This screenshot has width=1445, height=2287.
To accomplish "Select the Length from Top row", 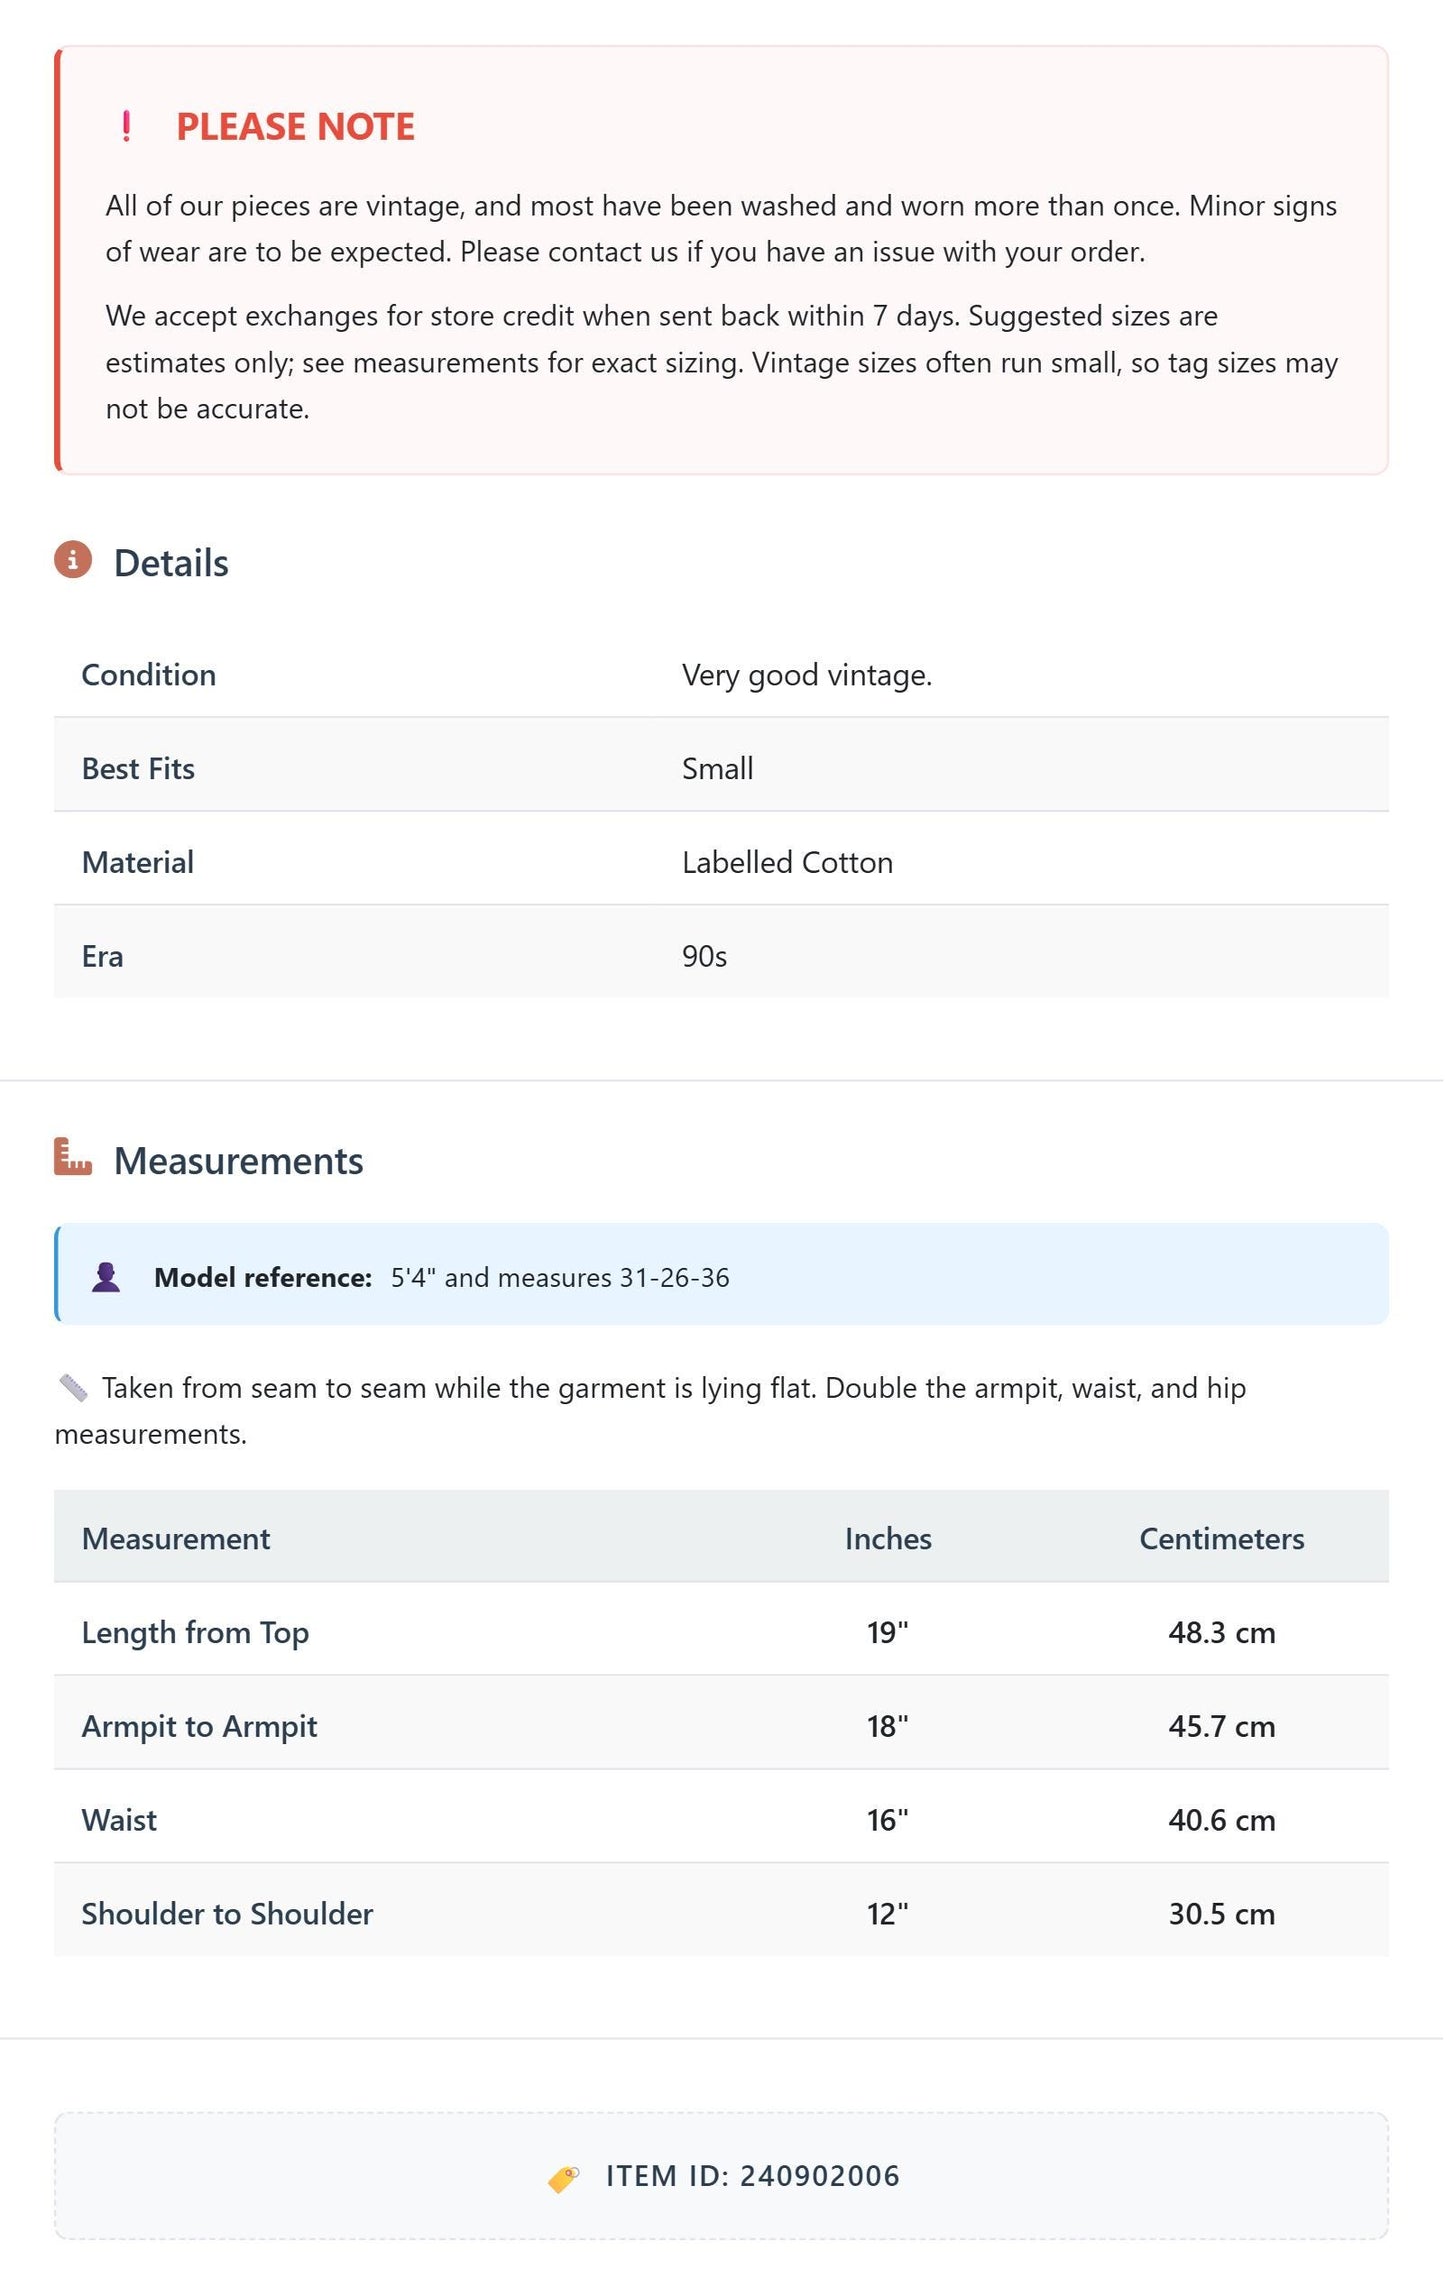I will tap(721, 1630).
